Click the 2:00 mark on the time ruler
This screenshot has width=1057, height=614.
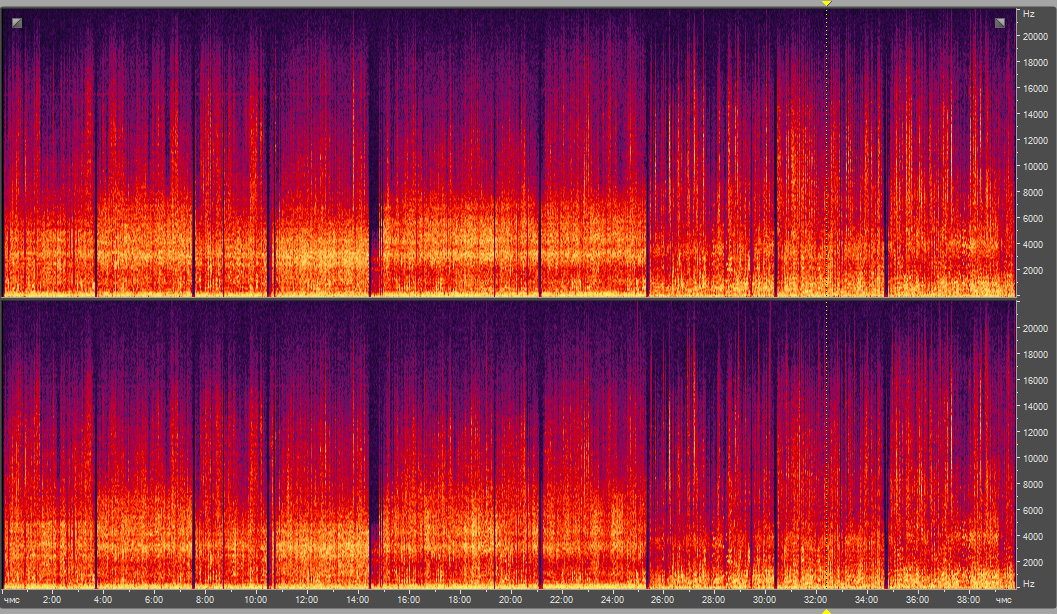[52, 600]
